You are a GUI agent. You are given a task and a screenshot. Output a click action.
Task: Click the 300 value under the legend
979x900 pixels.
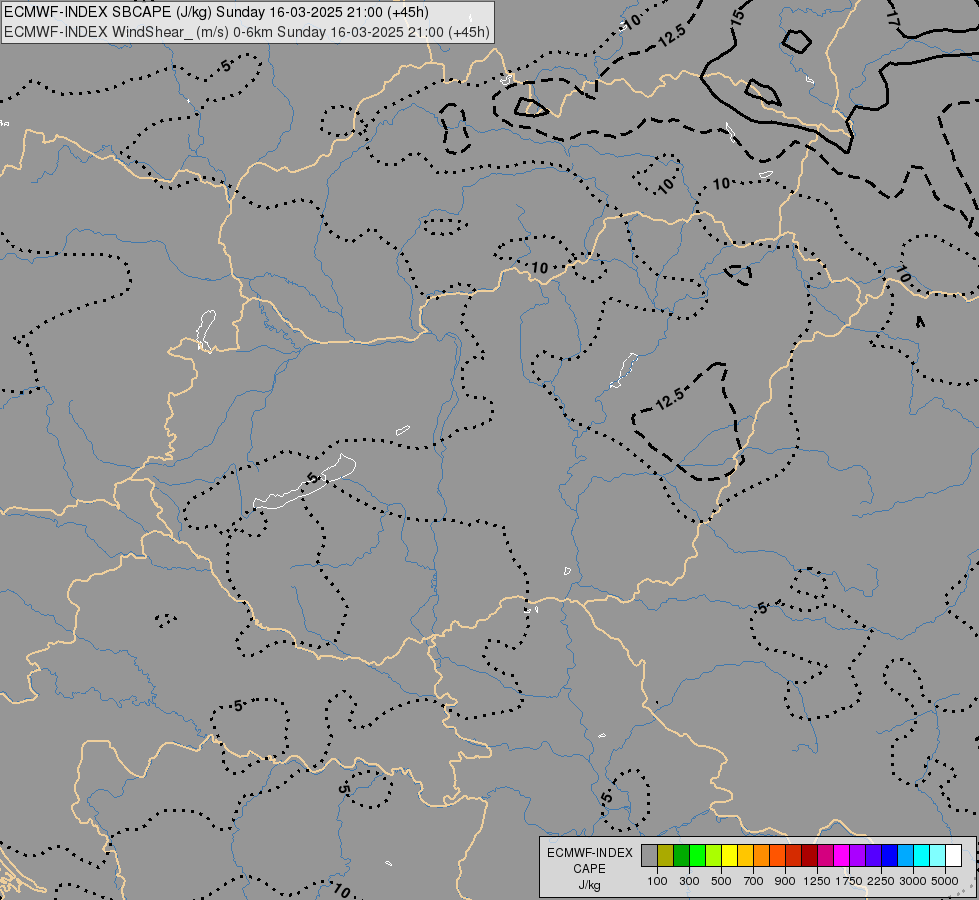[x=689, y=881]
